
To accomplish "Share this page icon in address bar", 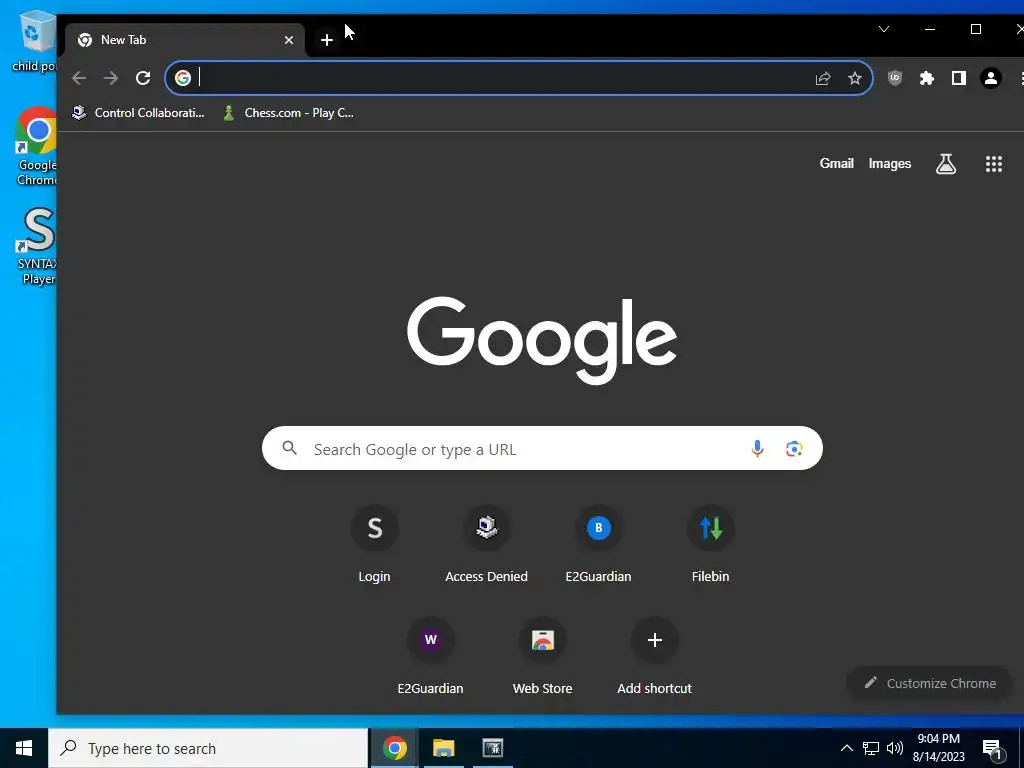I will tap(823, 78).
